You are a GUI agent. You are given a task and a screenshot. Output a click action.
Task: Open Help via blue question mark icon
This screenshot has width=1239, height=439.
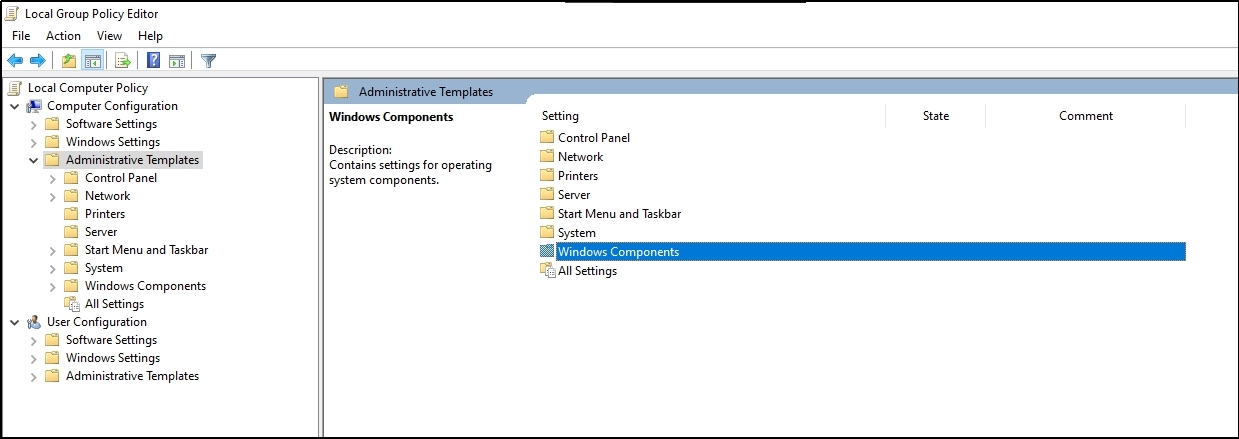click(154, 61)
